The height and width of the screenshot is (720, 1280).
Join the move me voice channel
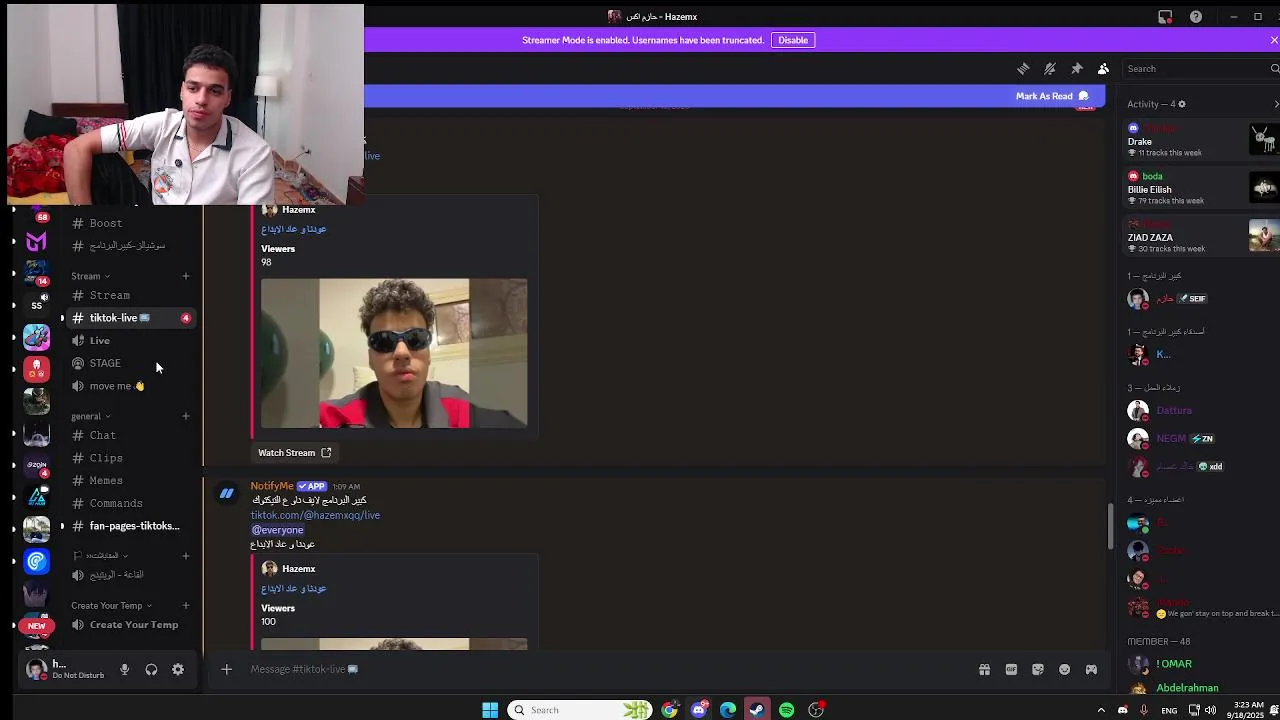130,386
